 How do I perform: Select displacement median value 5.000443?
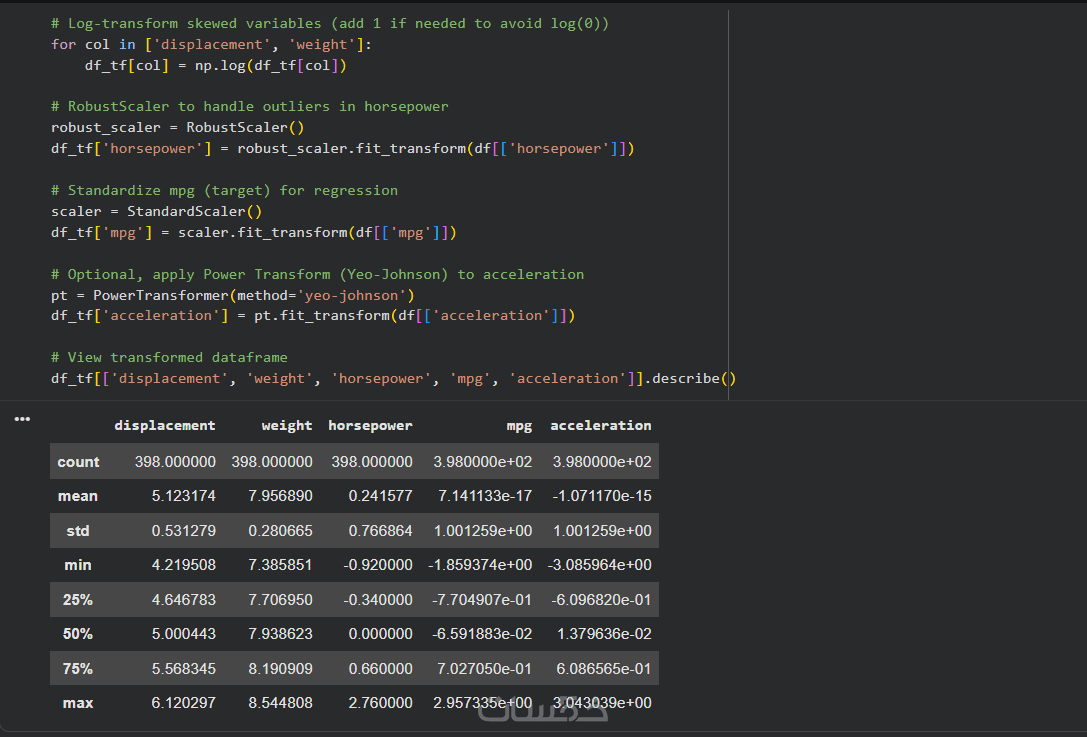click(184, 634)
